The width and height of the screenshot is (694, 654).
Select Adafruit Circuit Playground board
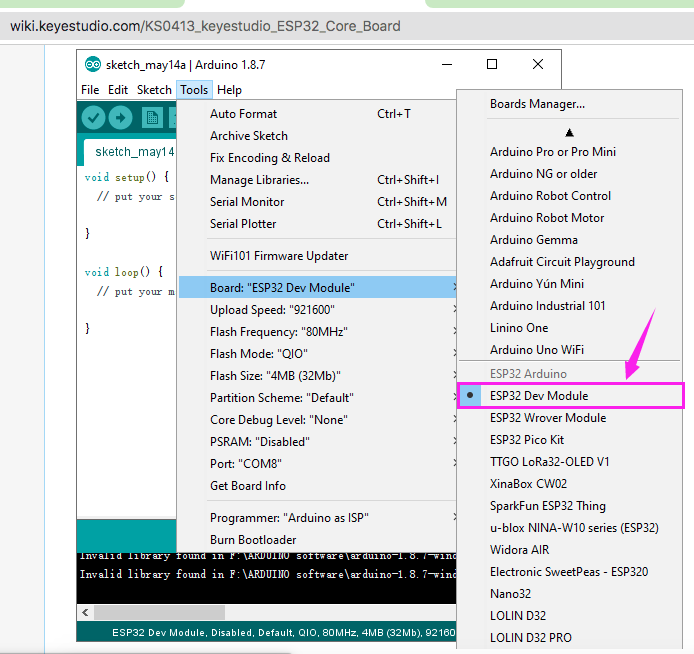coord(571,262)
